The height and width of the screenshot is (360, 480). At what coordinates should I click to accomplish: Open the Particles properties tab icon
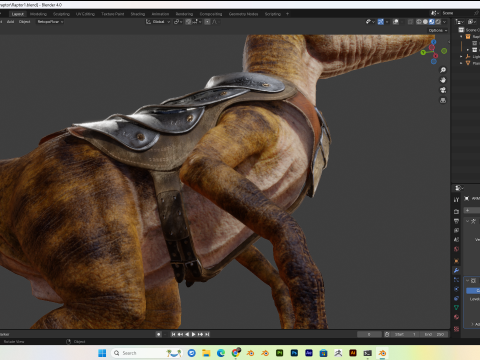click(x=456, y=280)
